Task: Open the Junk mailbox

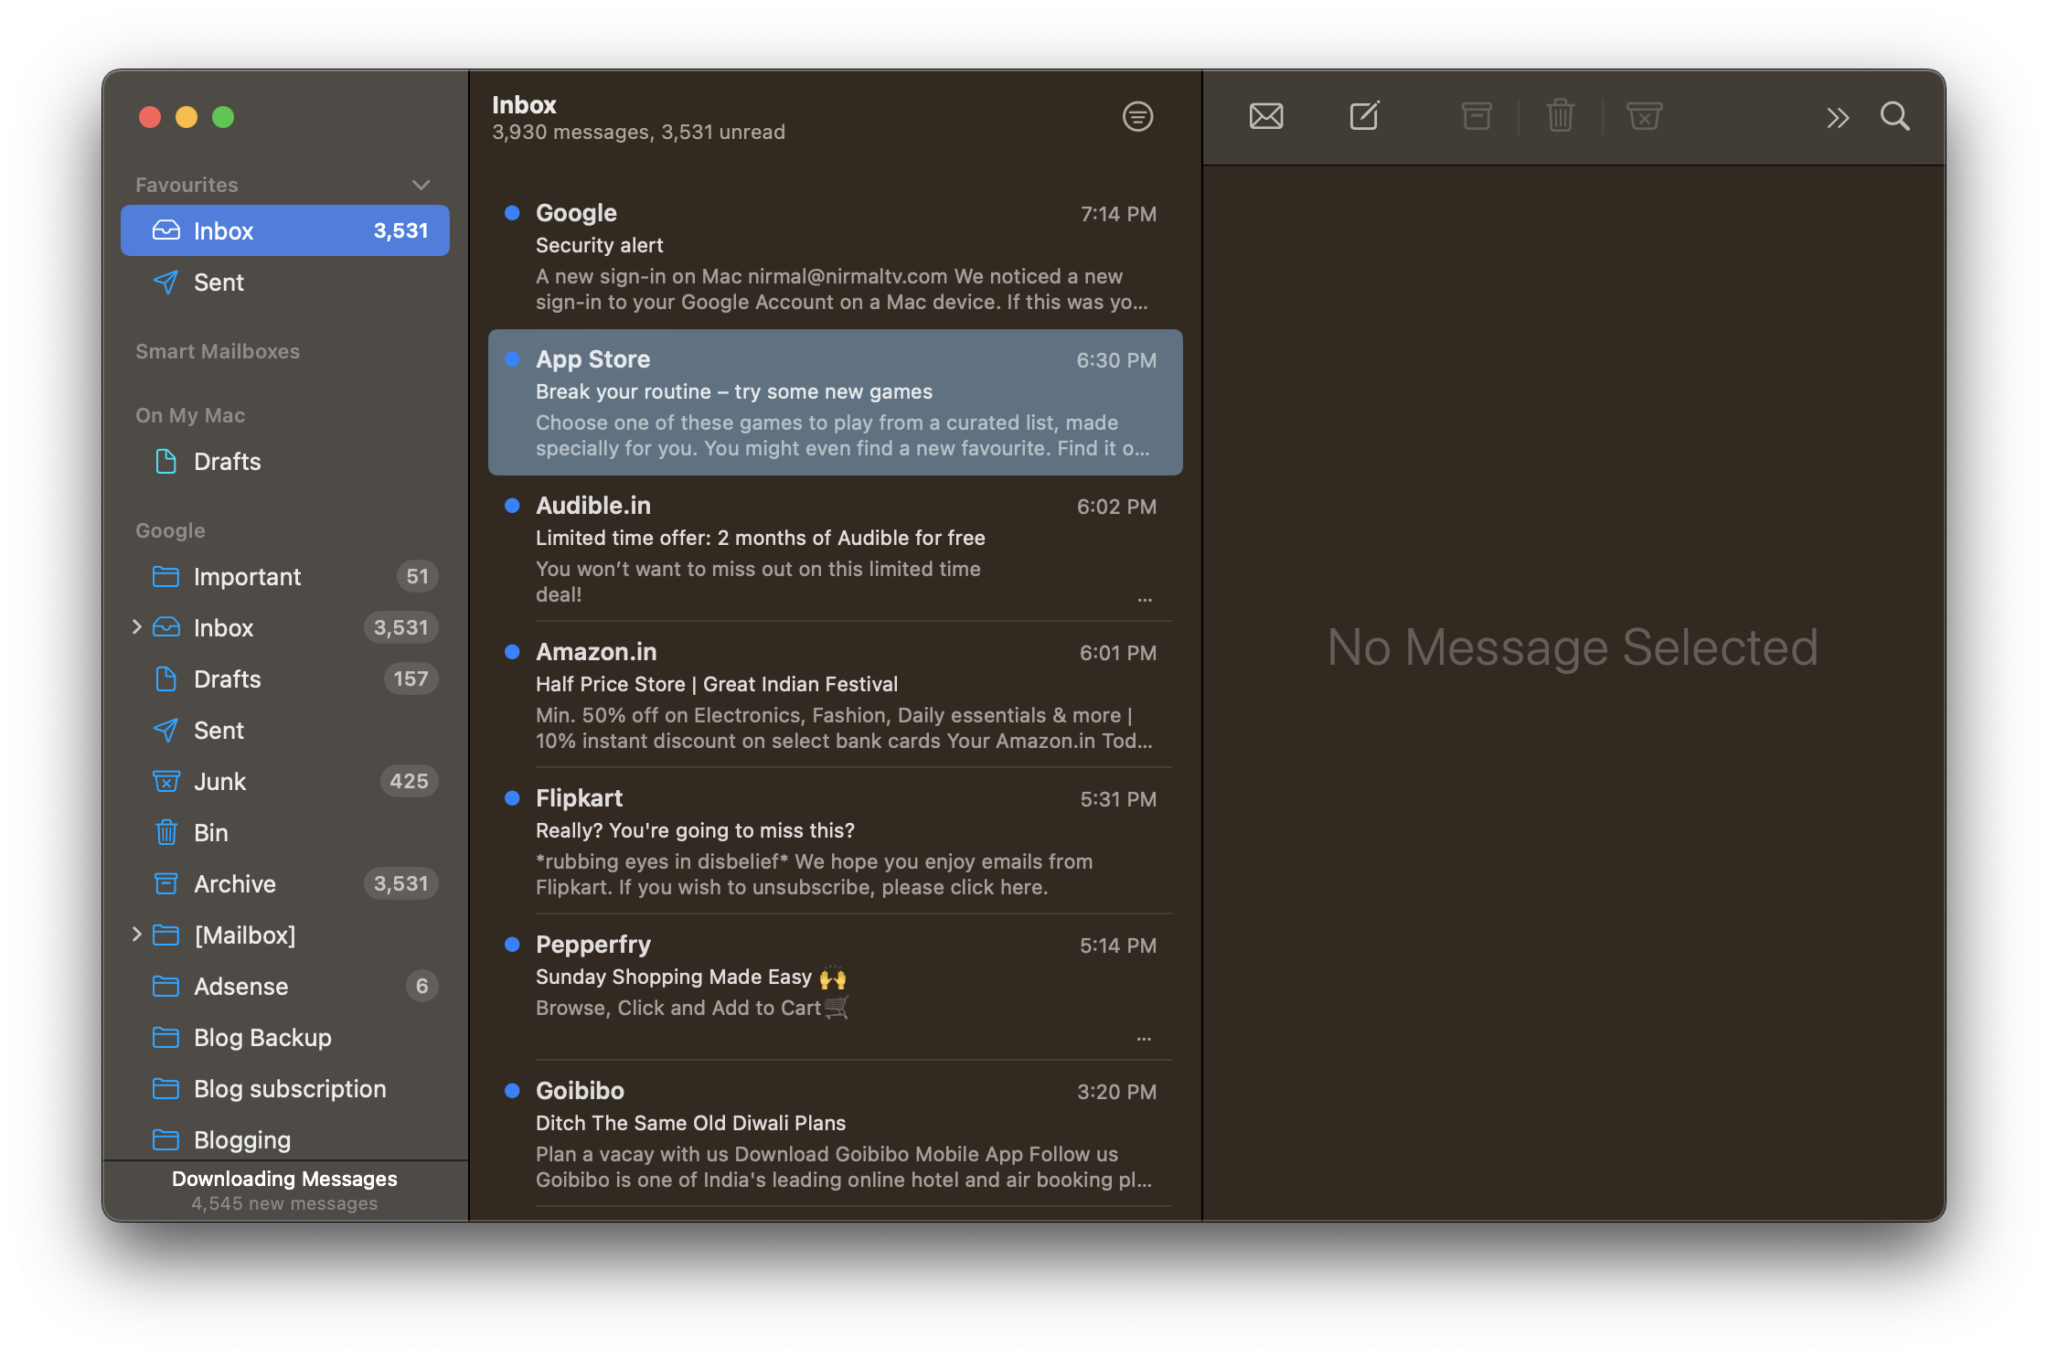Action: point(285,781)
